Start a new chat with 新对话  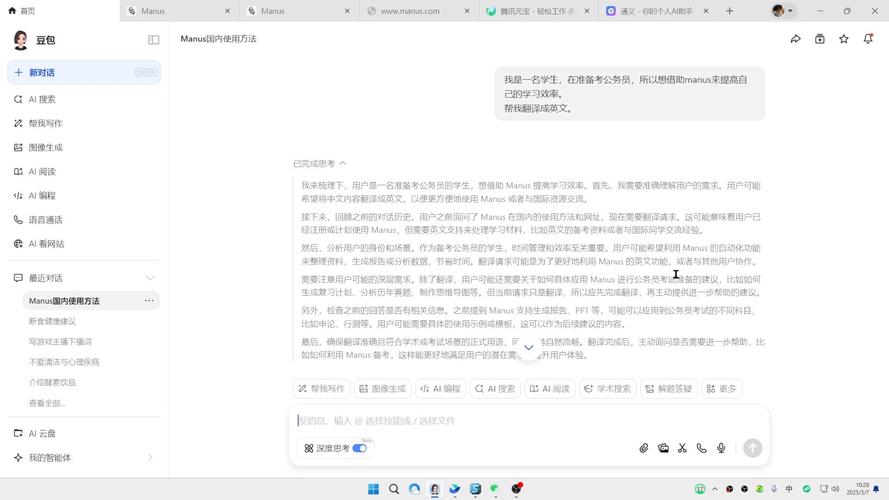84,73
